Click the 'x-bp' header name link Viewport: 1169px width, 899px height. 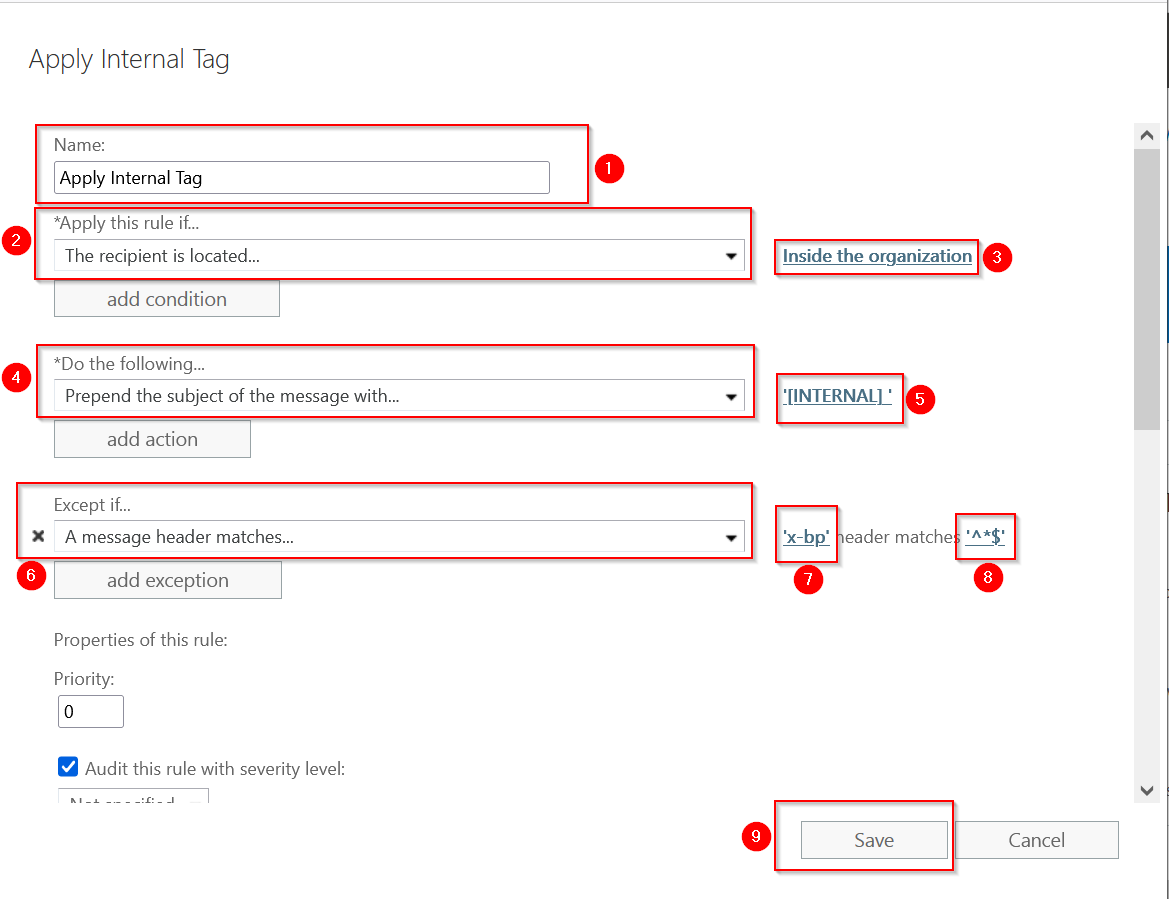806,537
